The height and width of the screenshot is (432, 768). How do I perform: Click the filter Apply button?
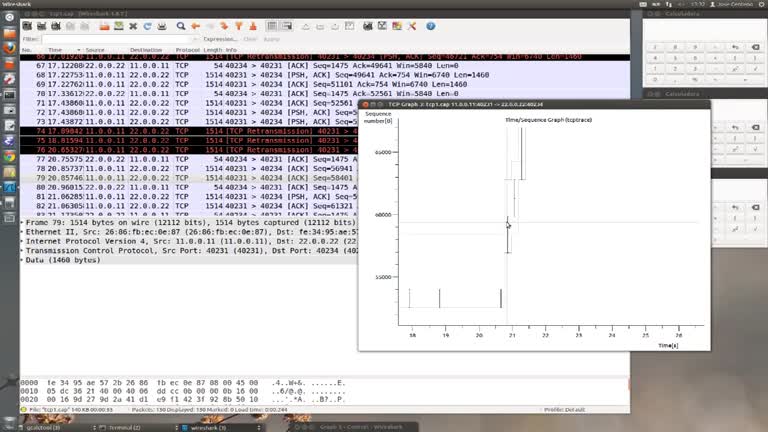point(271,39)
